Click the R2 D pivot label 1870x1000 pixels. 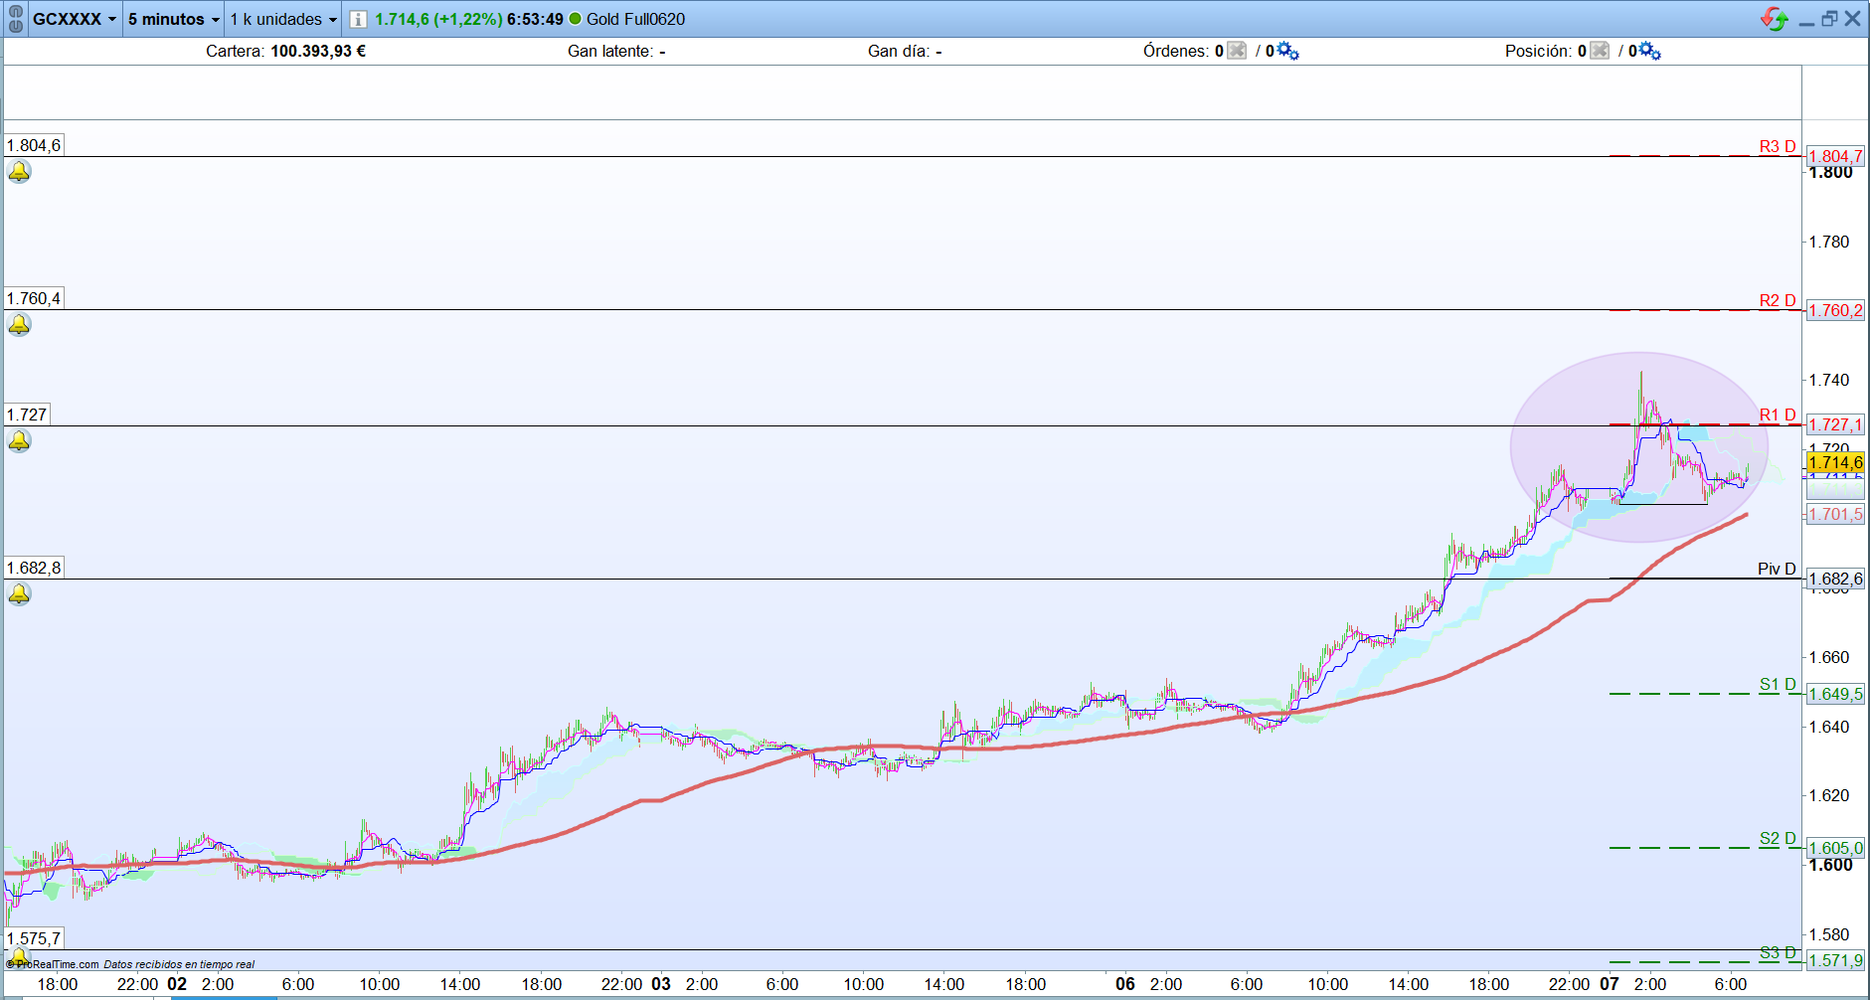pos(1777,301)
